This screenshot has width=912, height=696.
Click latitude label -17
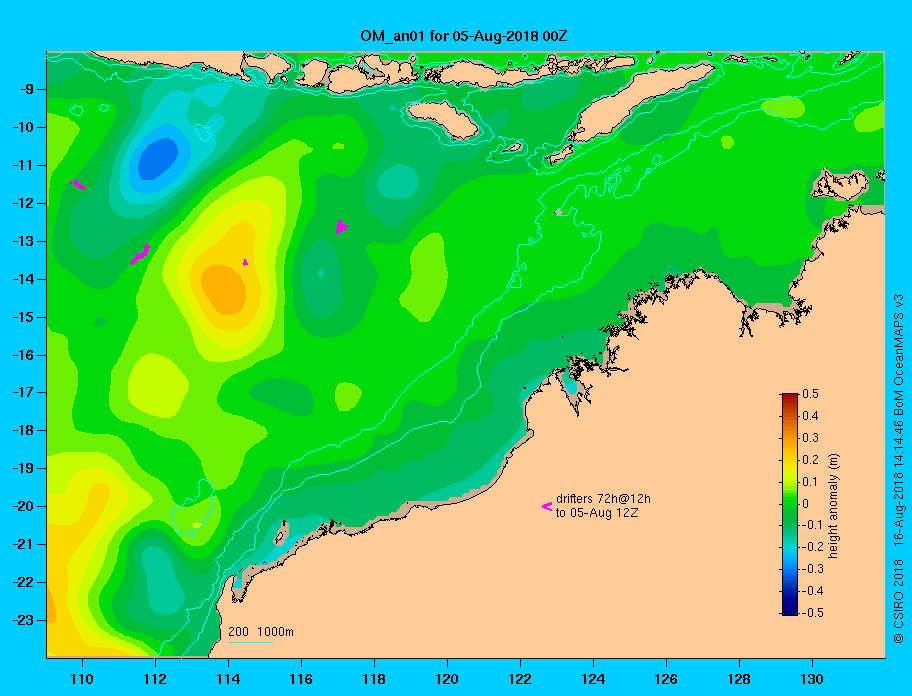(x=24, y=392)
